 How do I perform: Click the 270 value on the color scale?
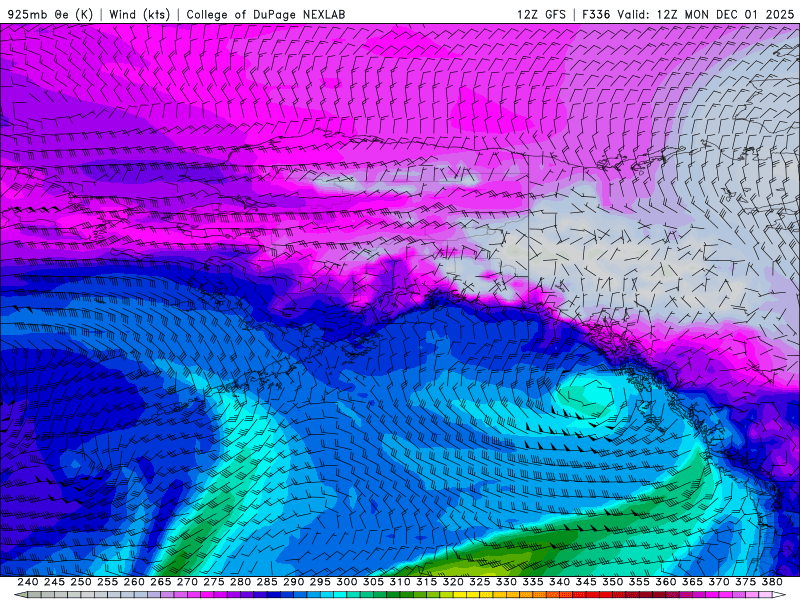(187, 582)
